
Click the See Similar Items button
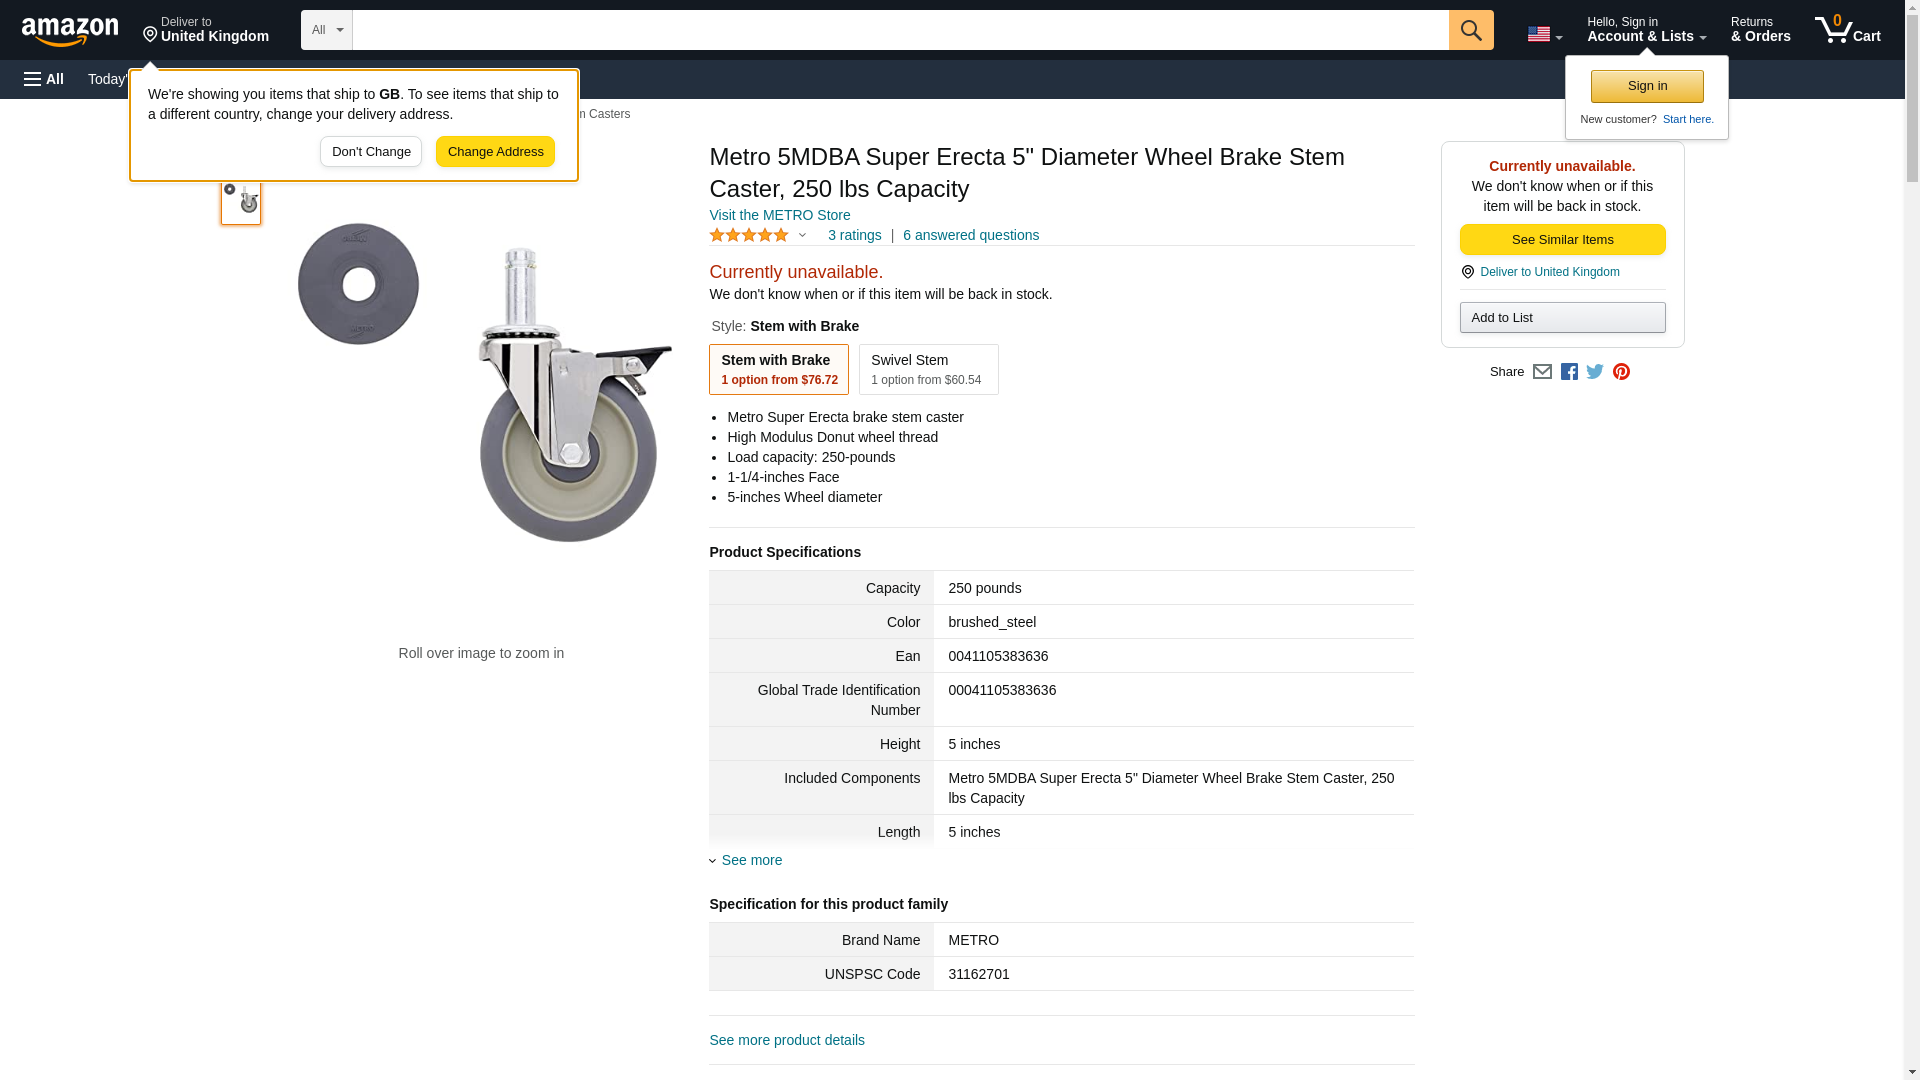[x=1562, y=240]
